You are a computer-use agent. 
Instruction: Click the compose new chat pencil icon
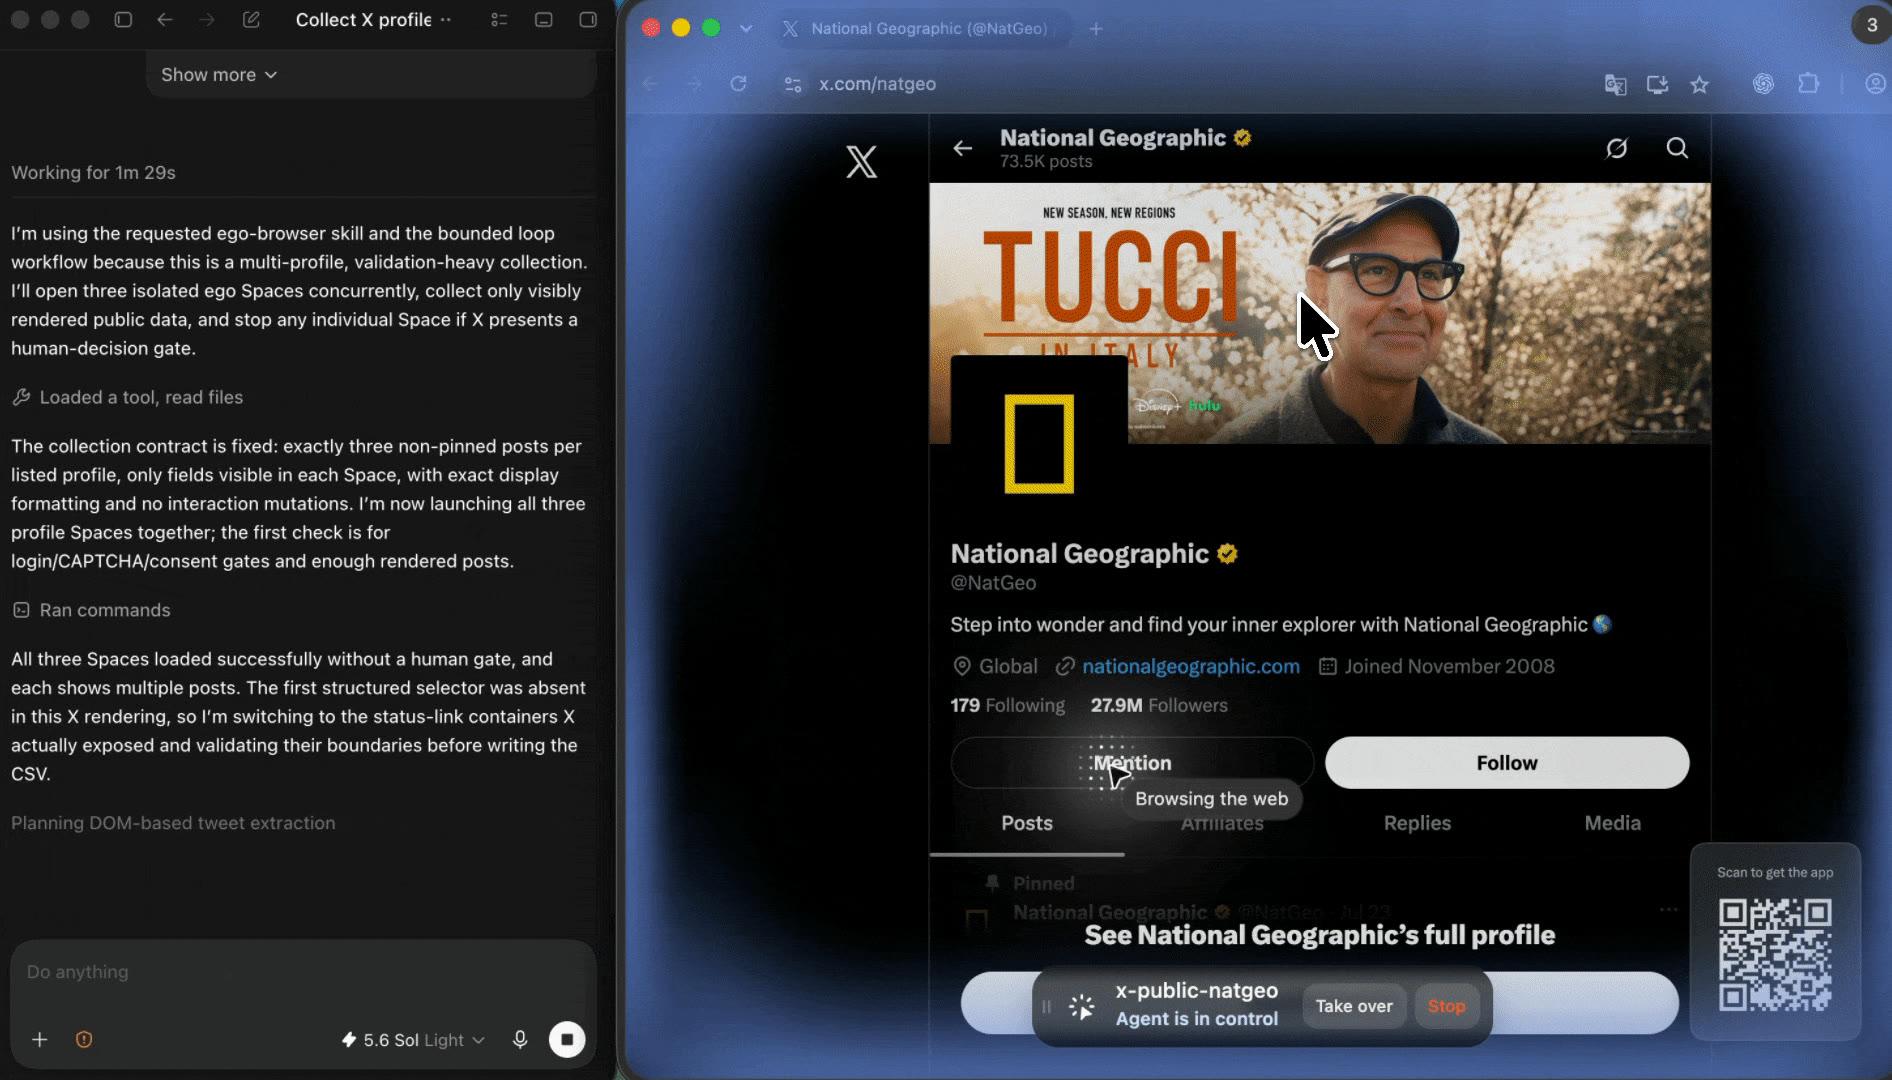(x=251, y=20)
